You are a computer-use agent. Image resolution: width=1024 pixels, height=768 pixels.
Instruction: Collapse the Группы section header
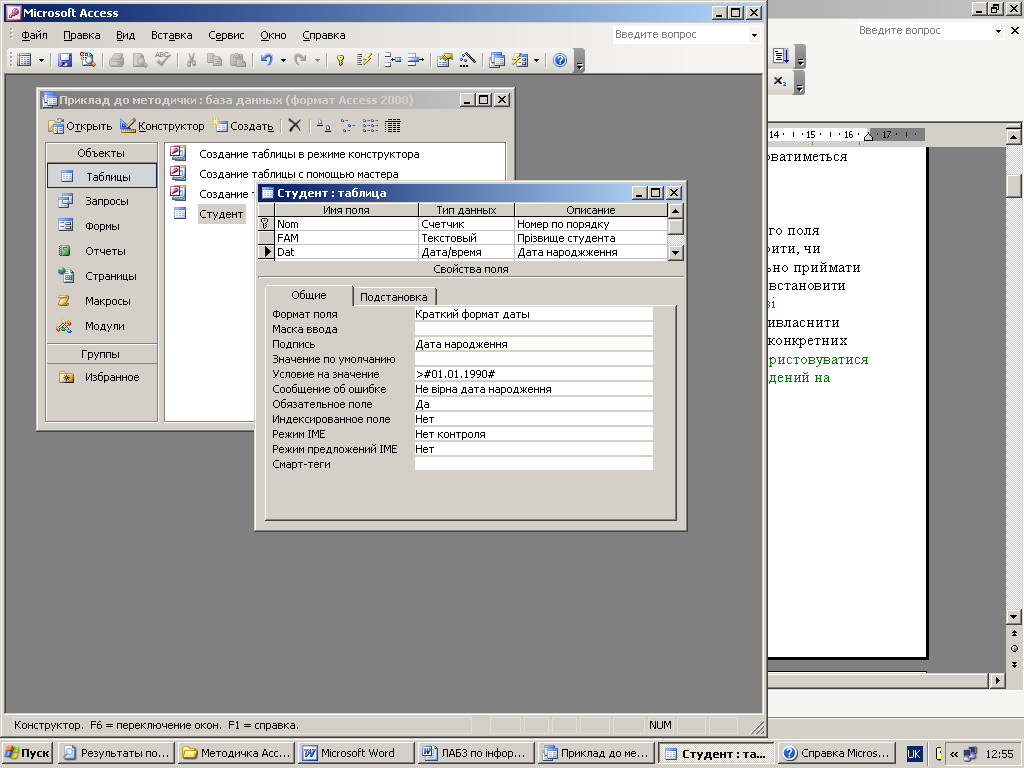[101, 354]
